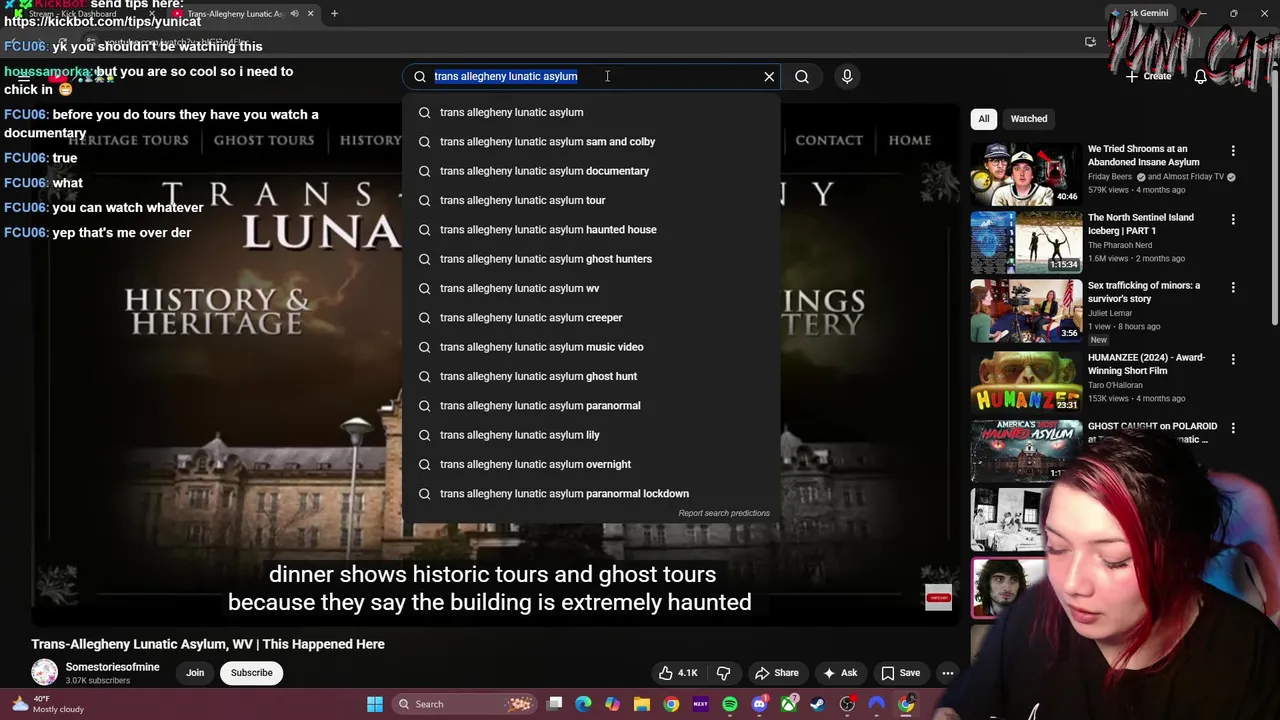Click the YouTube search magnifier button
The image size is (1280, 720).
(802, 76)
